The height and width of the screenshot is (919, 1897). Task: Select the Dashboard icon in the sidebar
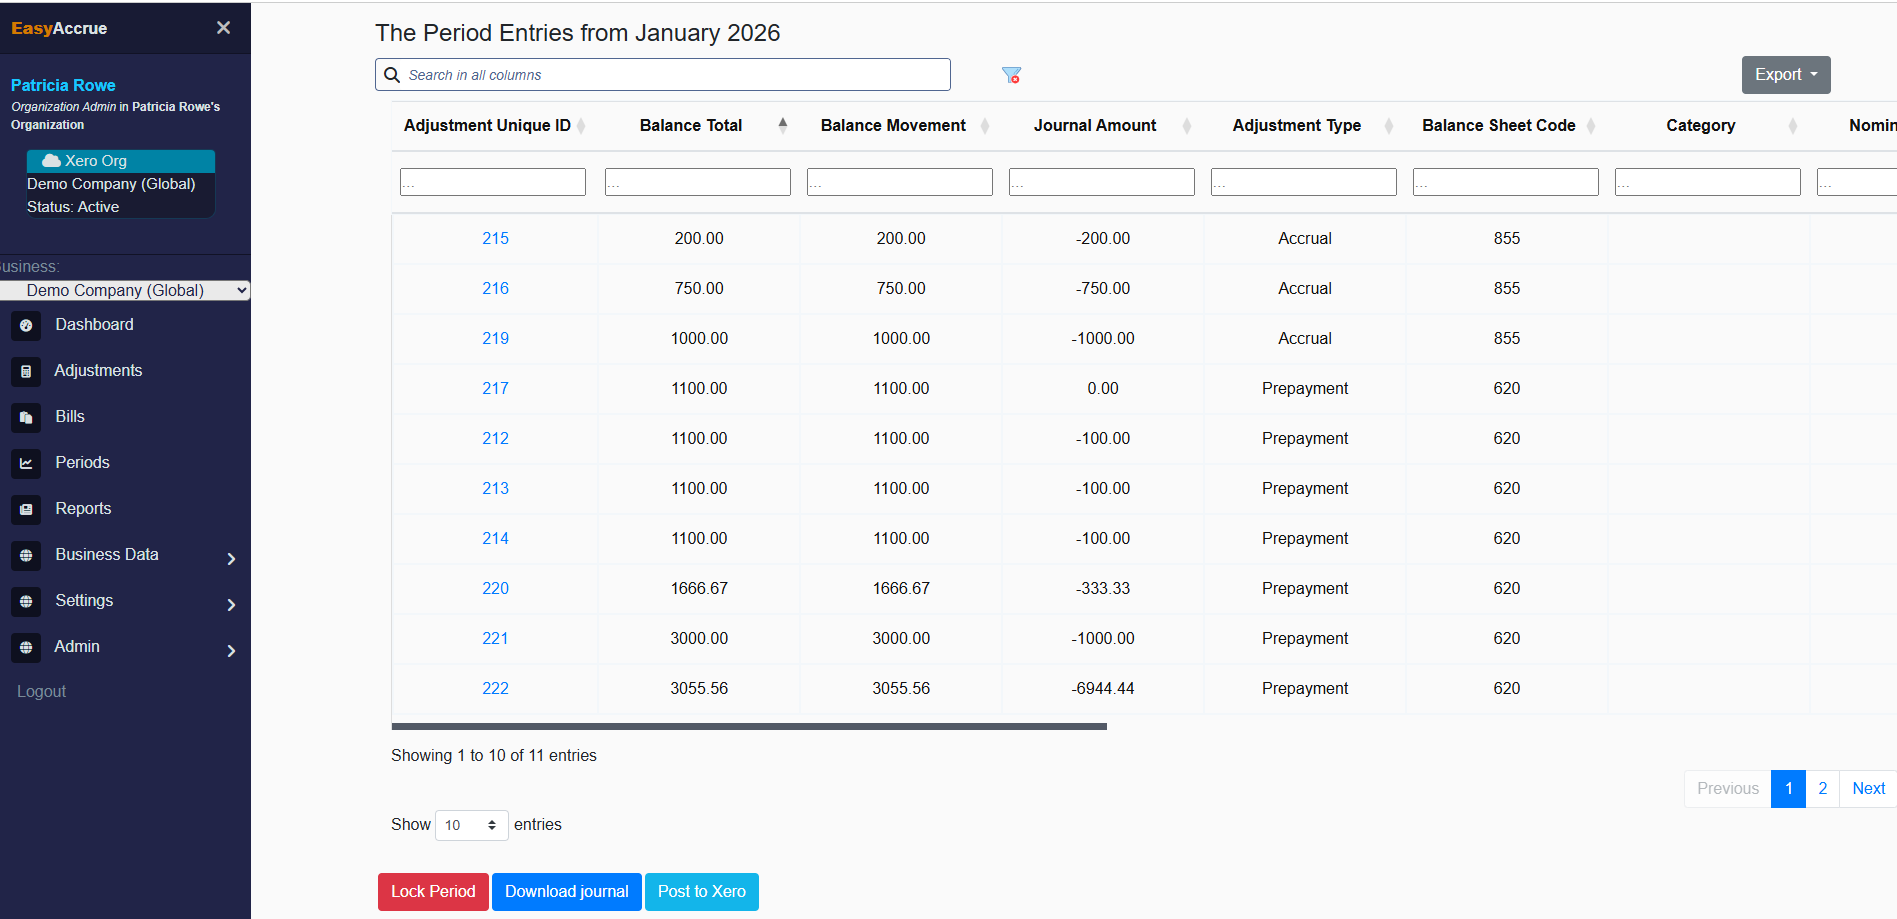(x=25, y=325)
